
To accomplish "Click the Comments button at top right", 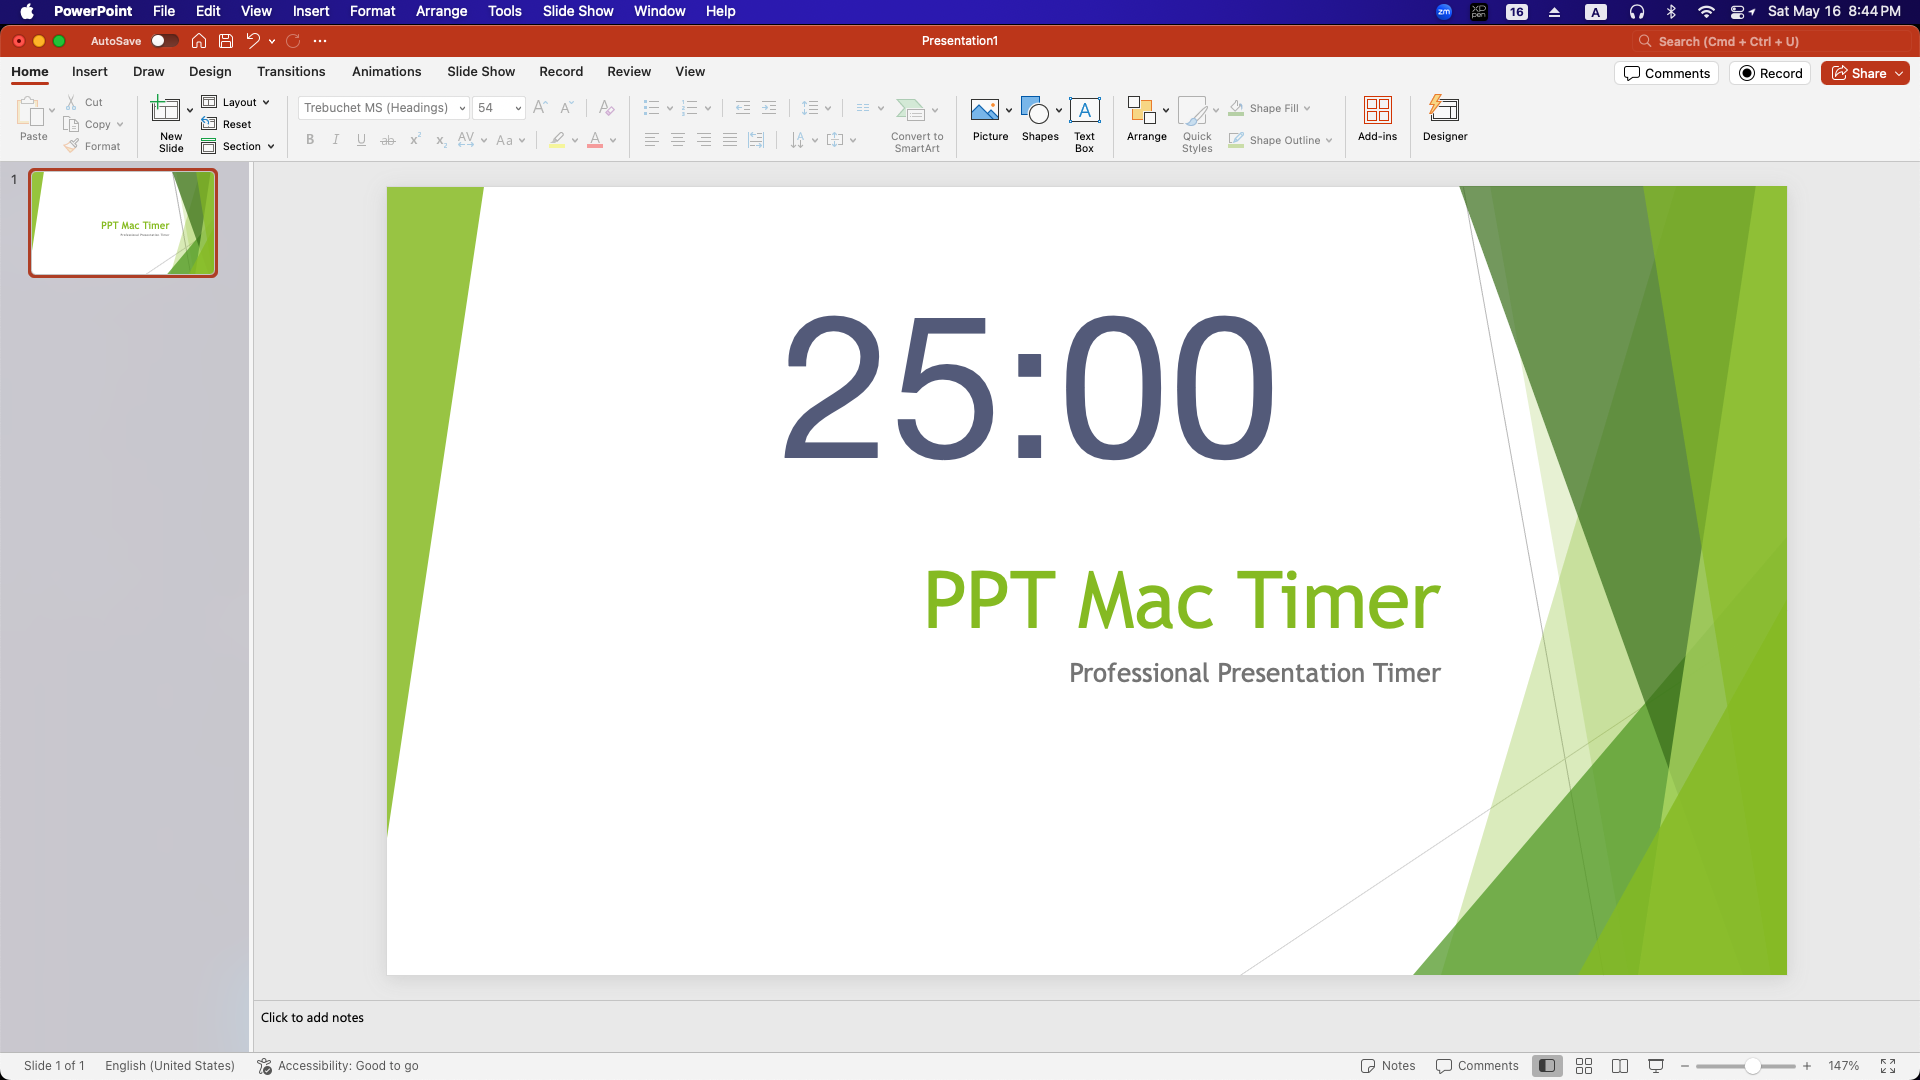I will pos(1666,73).
